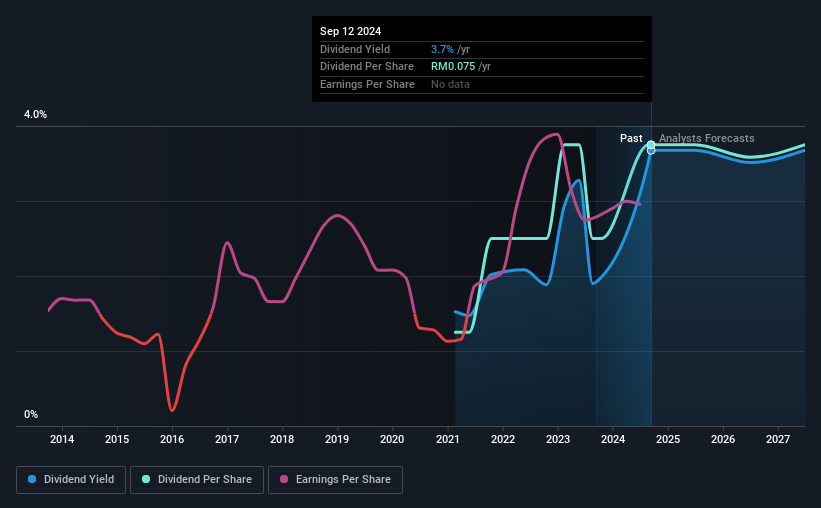Click the No data earnings value

coord(450,84)
